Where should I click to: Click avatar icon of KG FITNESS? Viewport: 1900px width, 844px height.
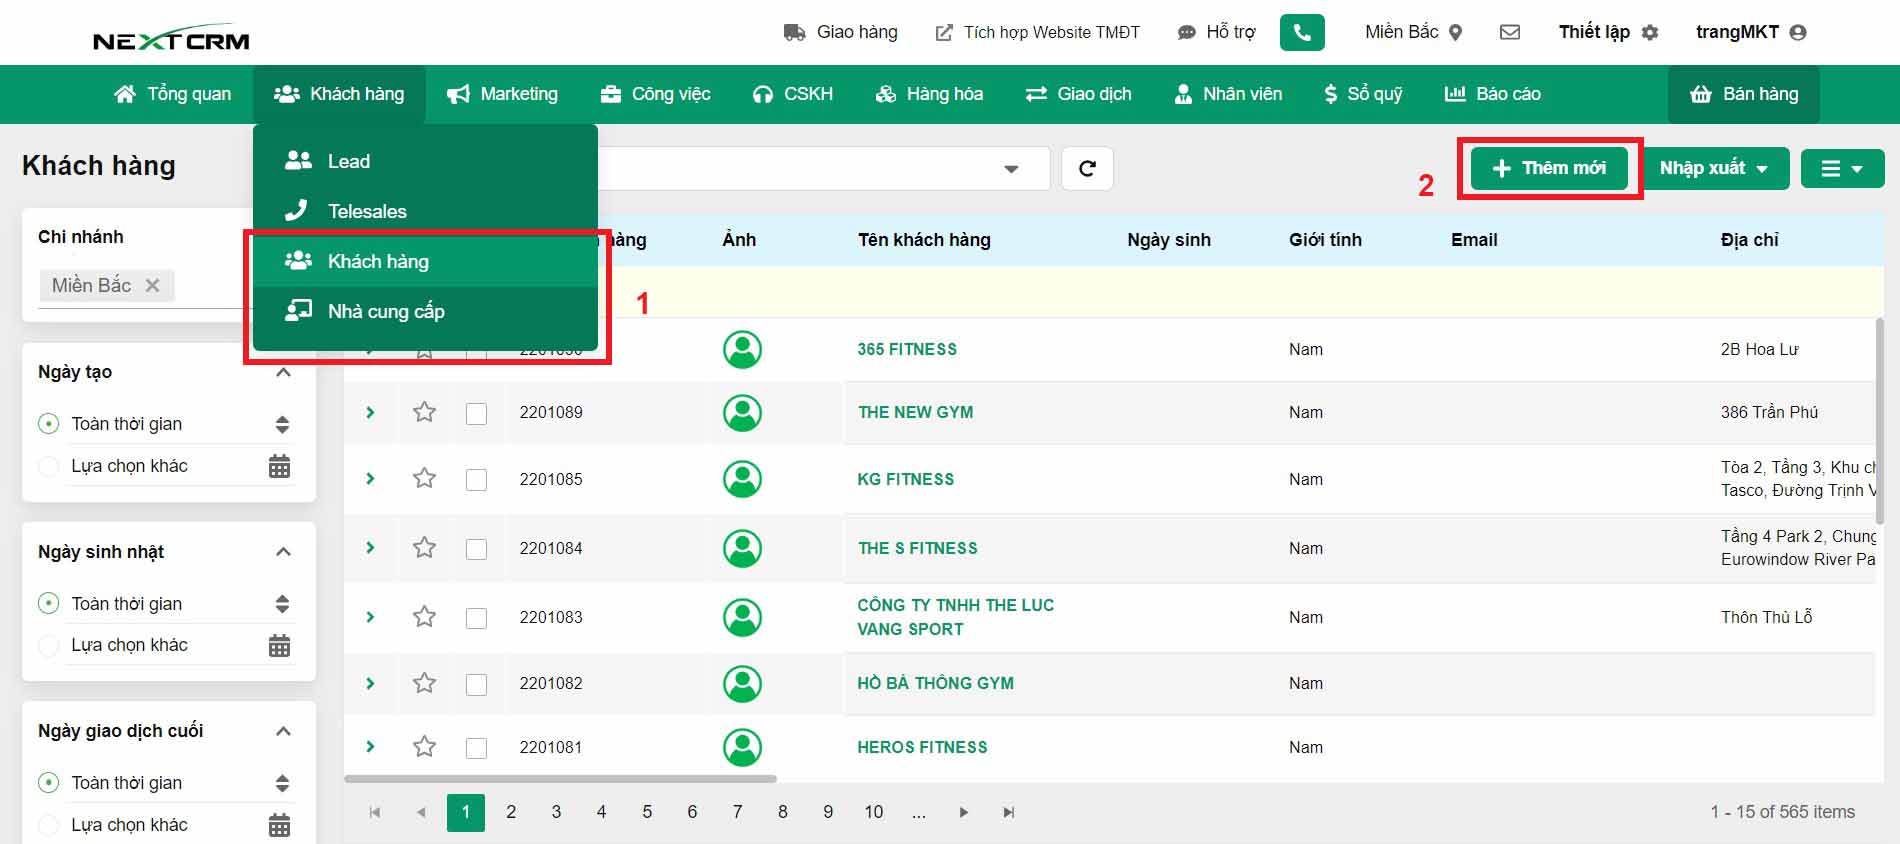coord(742,479)
